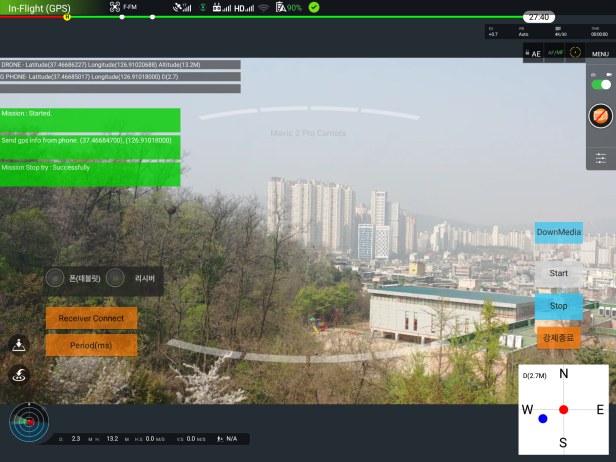Open the camera MENU
The height and width of the screenshot is (462, 616).
pos(600,54)
